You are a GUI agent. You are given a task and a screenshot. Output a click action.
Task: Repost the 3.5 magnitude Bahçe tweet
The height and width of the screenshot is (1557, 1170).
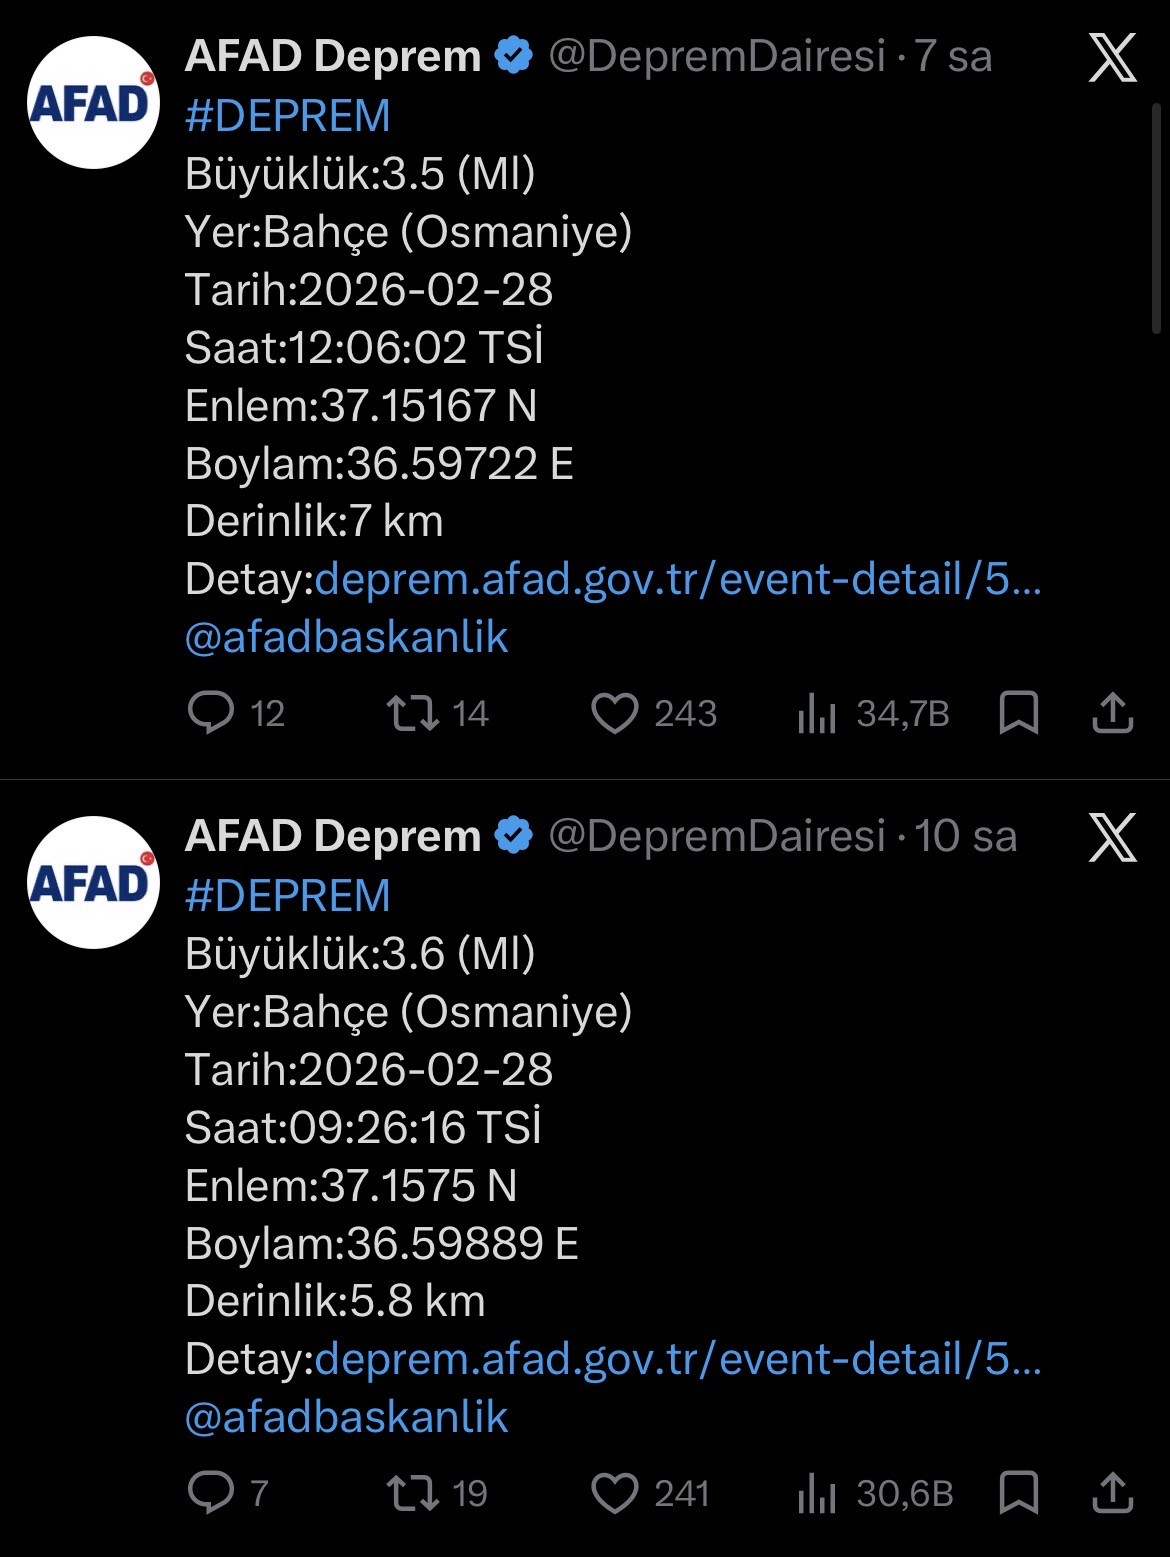point(413,713)
